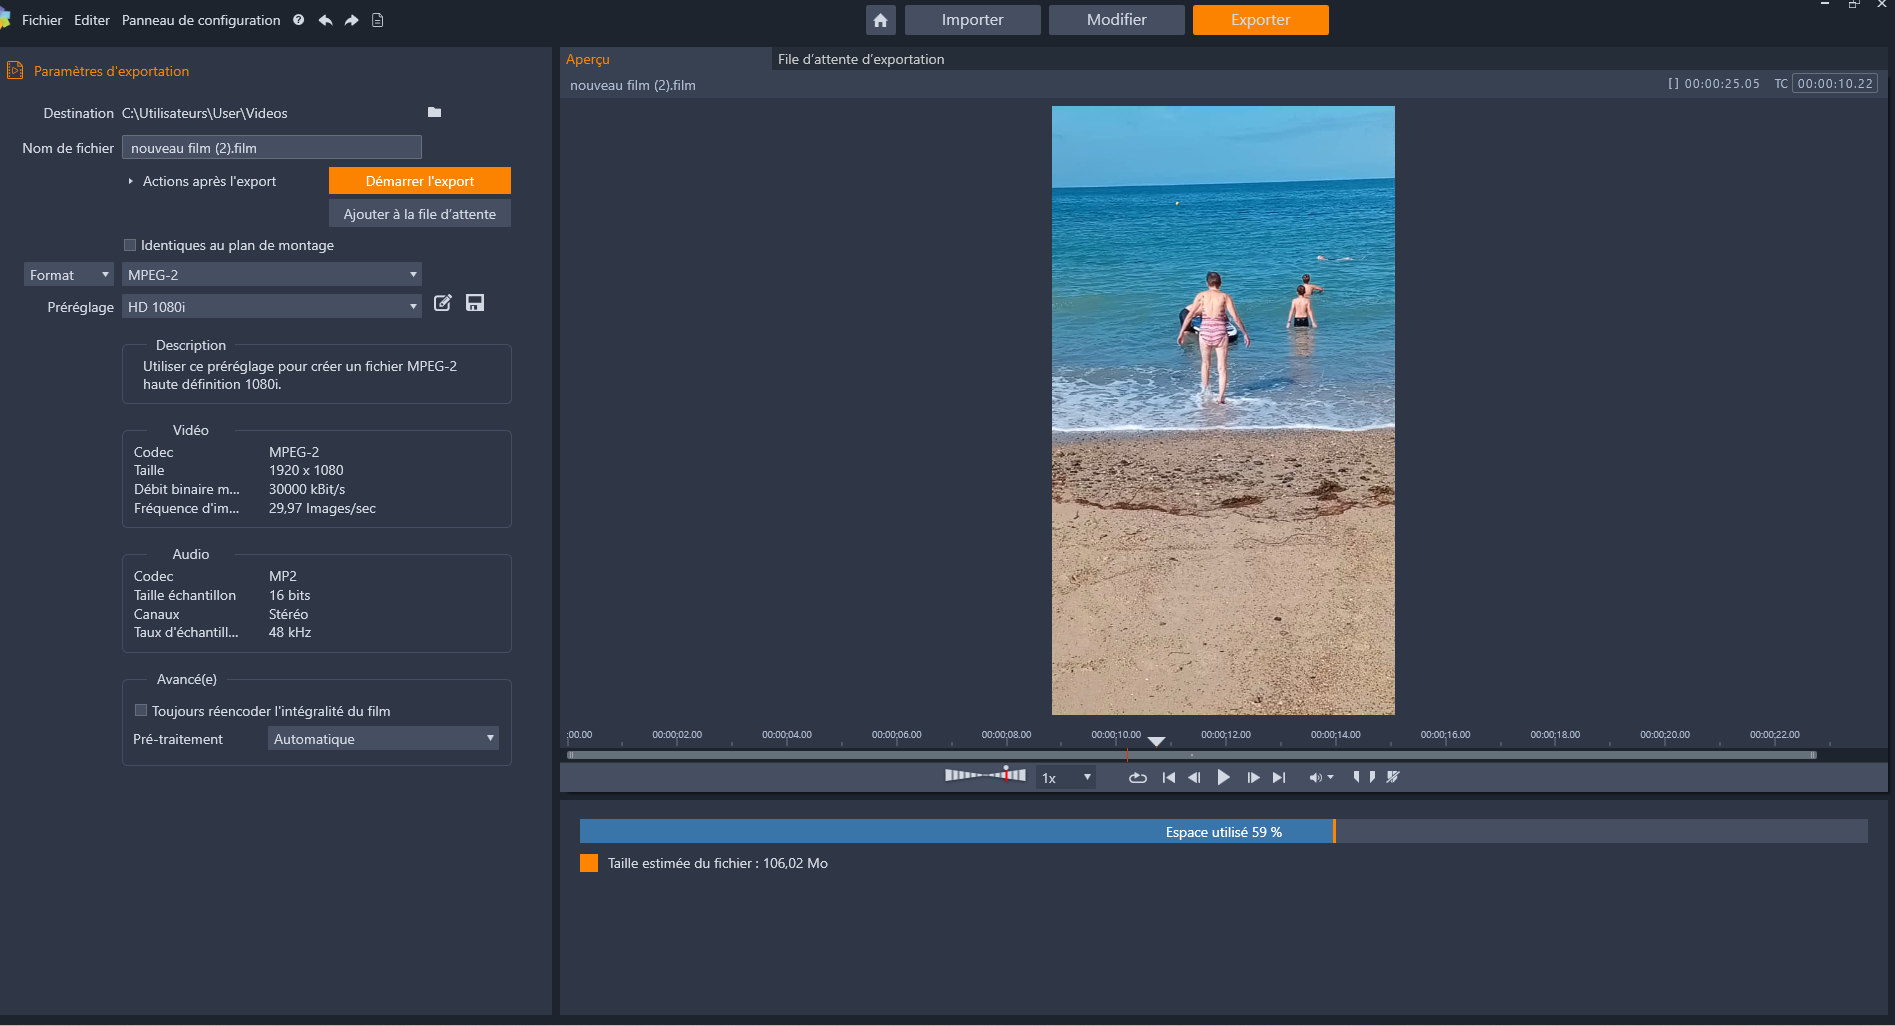Click the Home icon button

click(x=880, y=20)
